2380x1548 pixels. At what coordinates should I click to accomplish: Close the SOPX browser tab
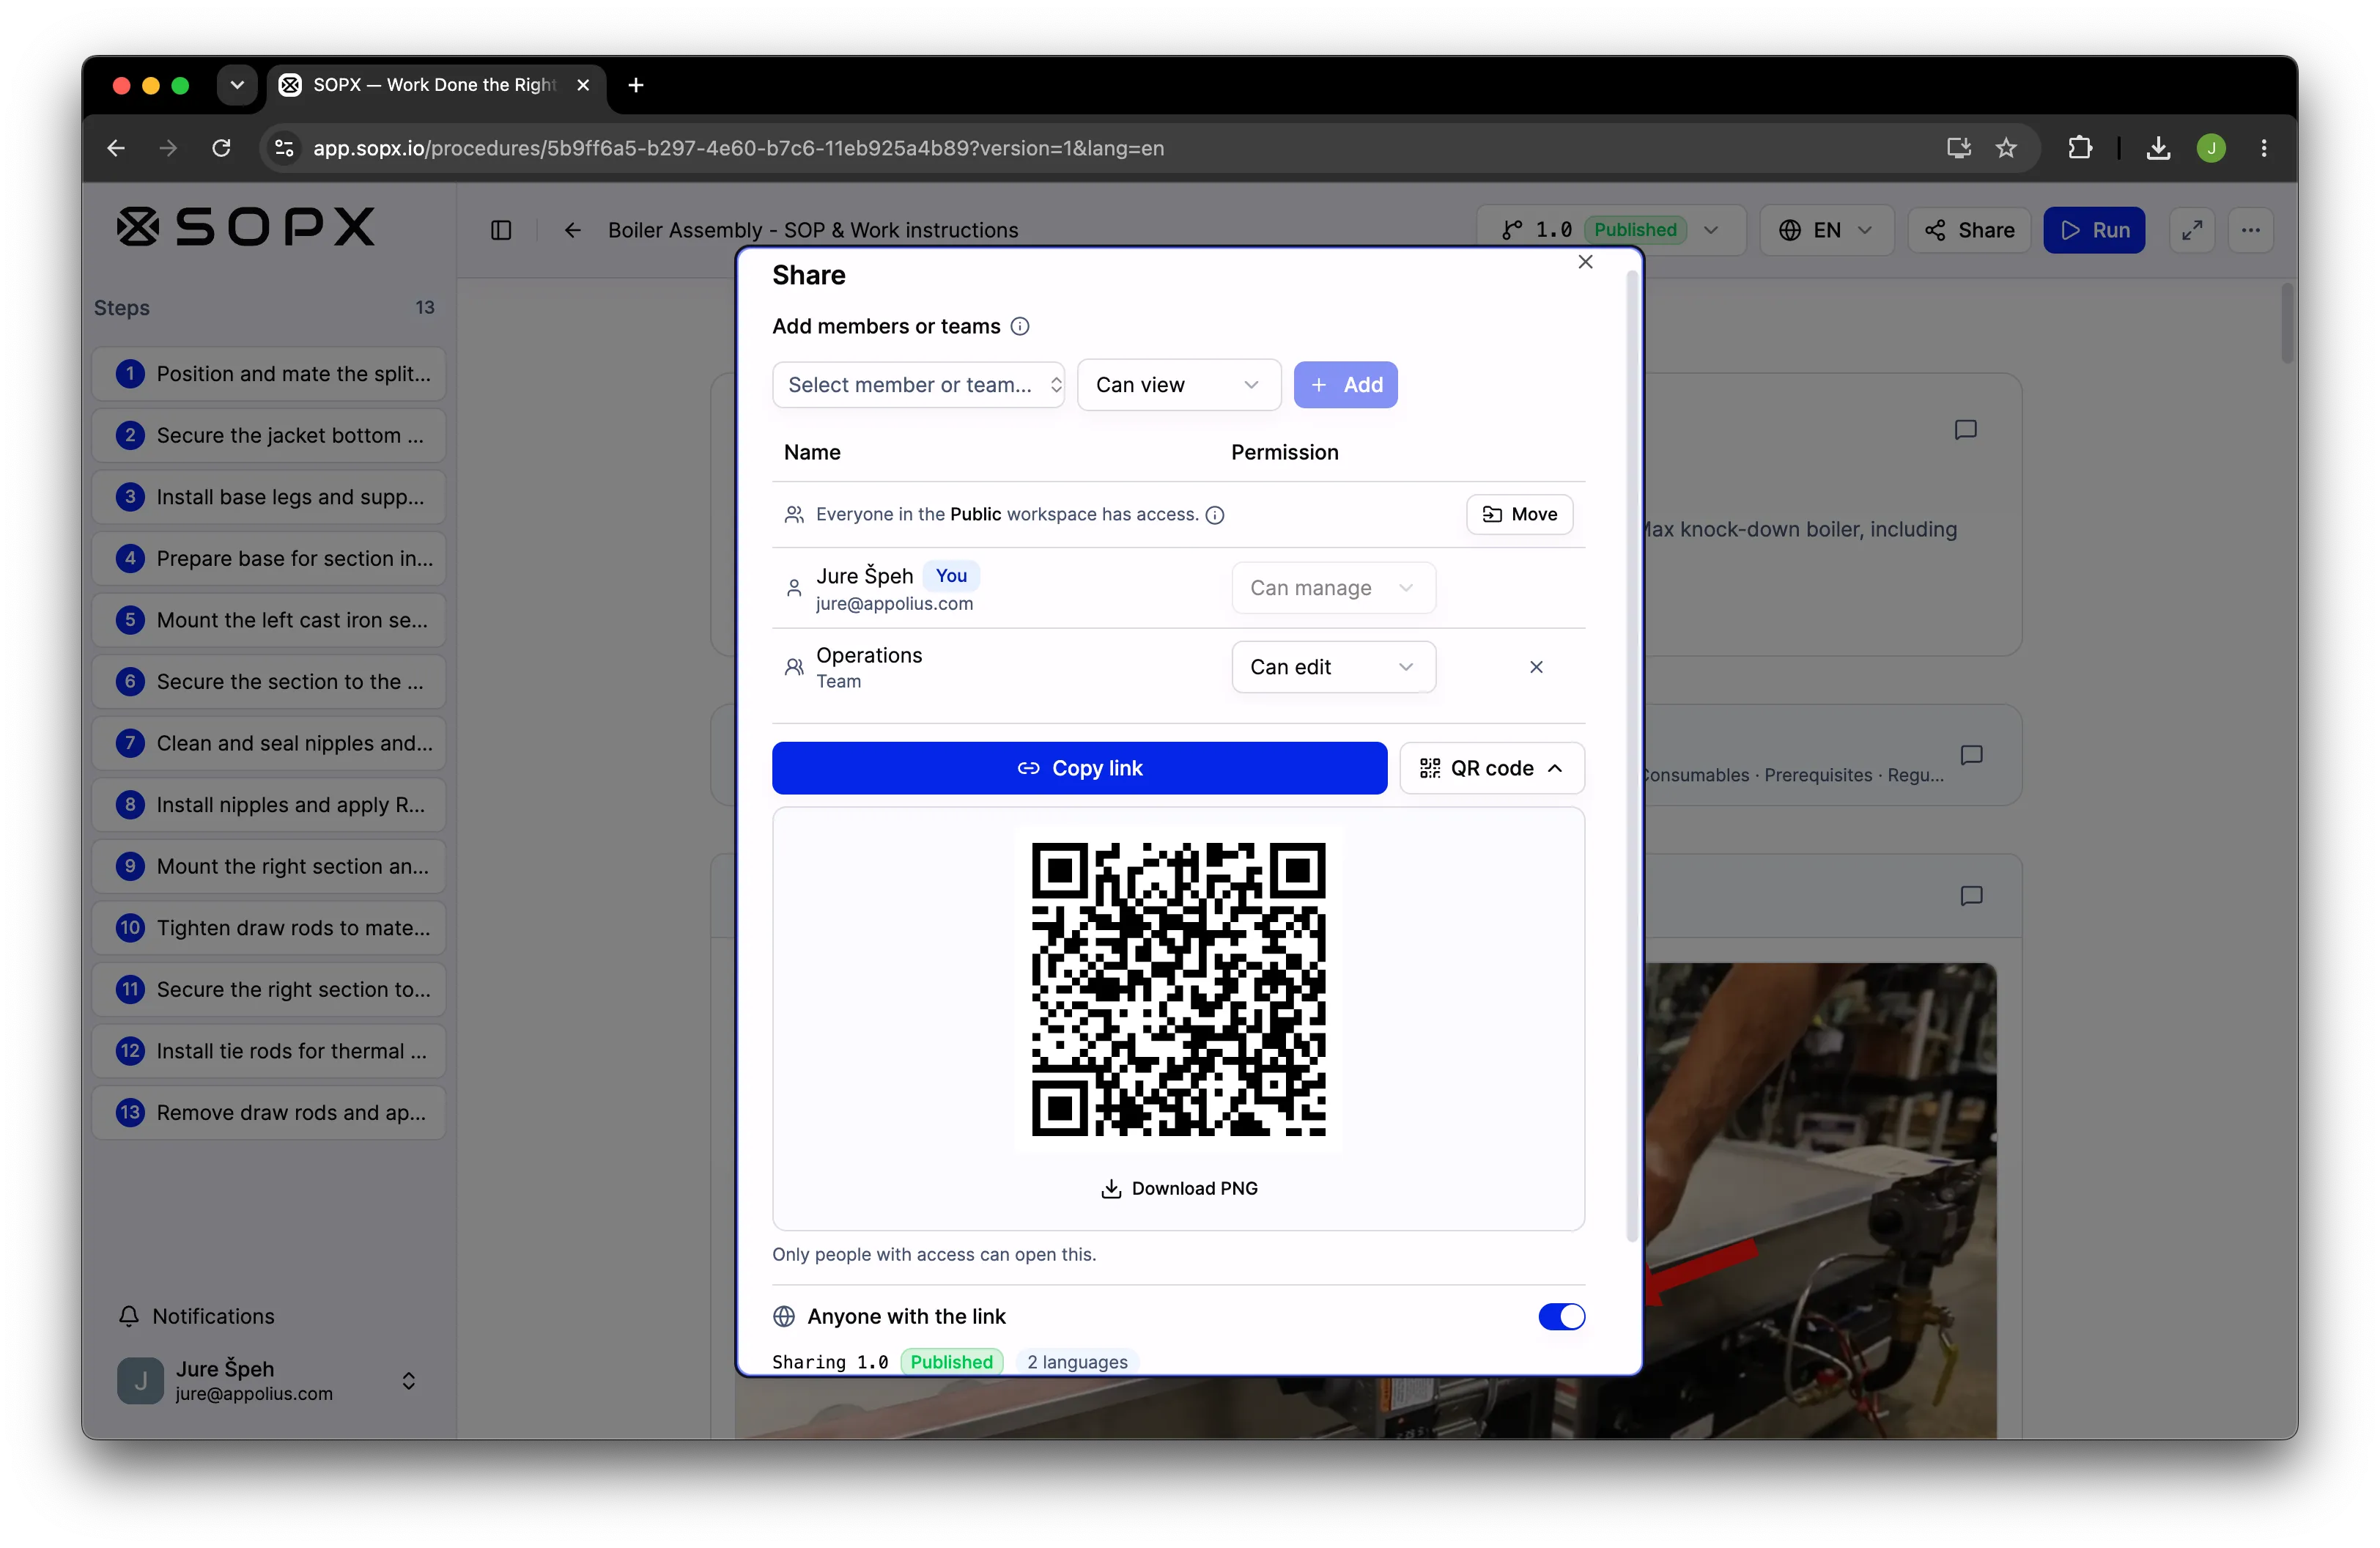coord(583,85)
